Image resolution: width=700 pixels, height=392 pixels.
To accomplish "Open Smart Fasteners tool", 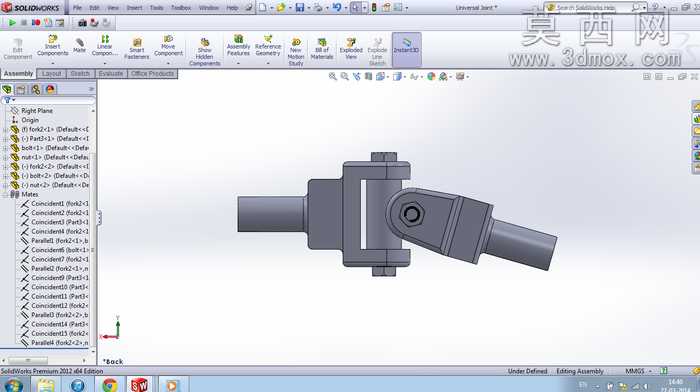I will (x=137, y=49).
